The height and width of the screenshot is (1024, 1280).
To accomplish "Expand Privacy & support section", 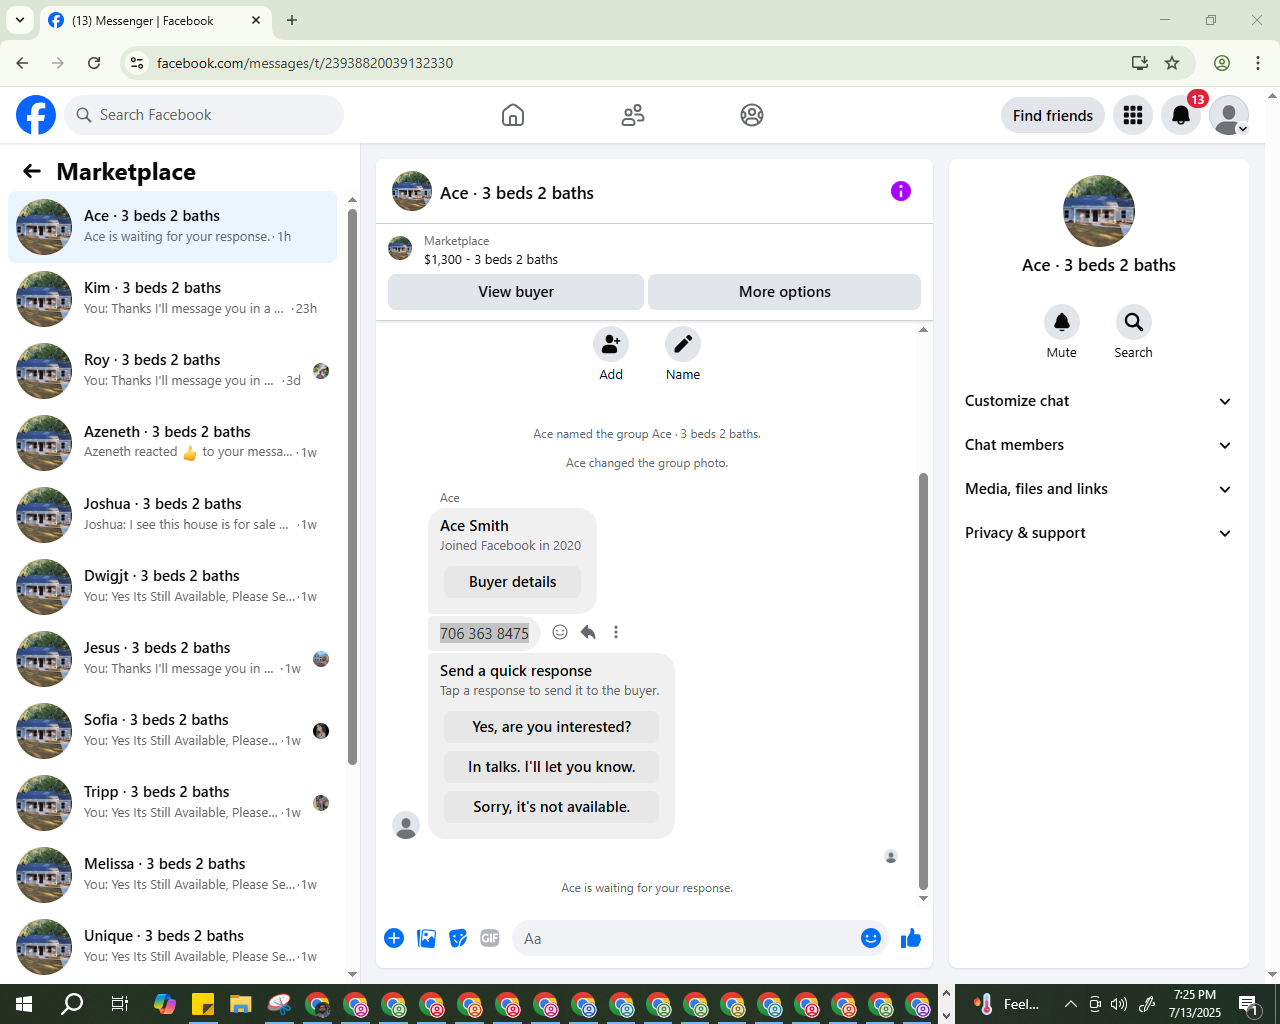I will click(1099, 533).
